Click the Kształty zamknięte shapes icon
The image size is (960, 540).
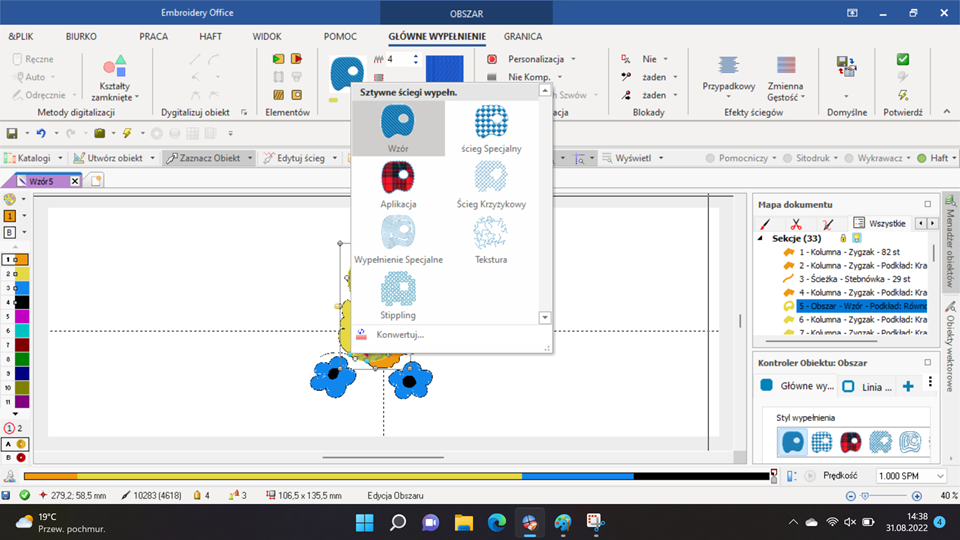pyautogui.click(x=115, y=69)
